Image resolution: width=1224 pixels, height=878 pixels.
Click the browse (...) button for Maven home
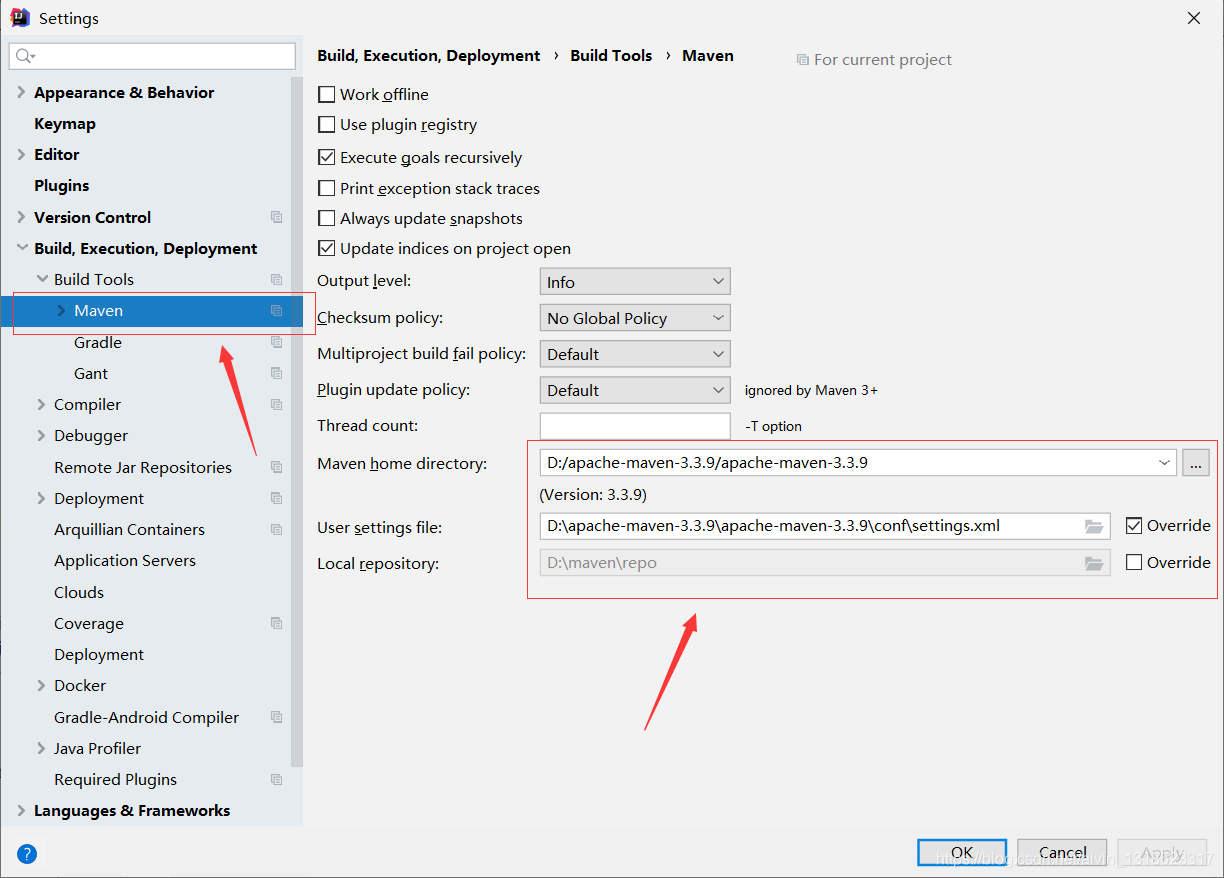click(1196, 463)
